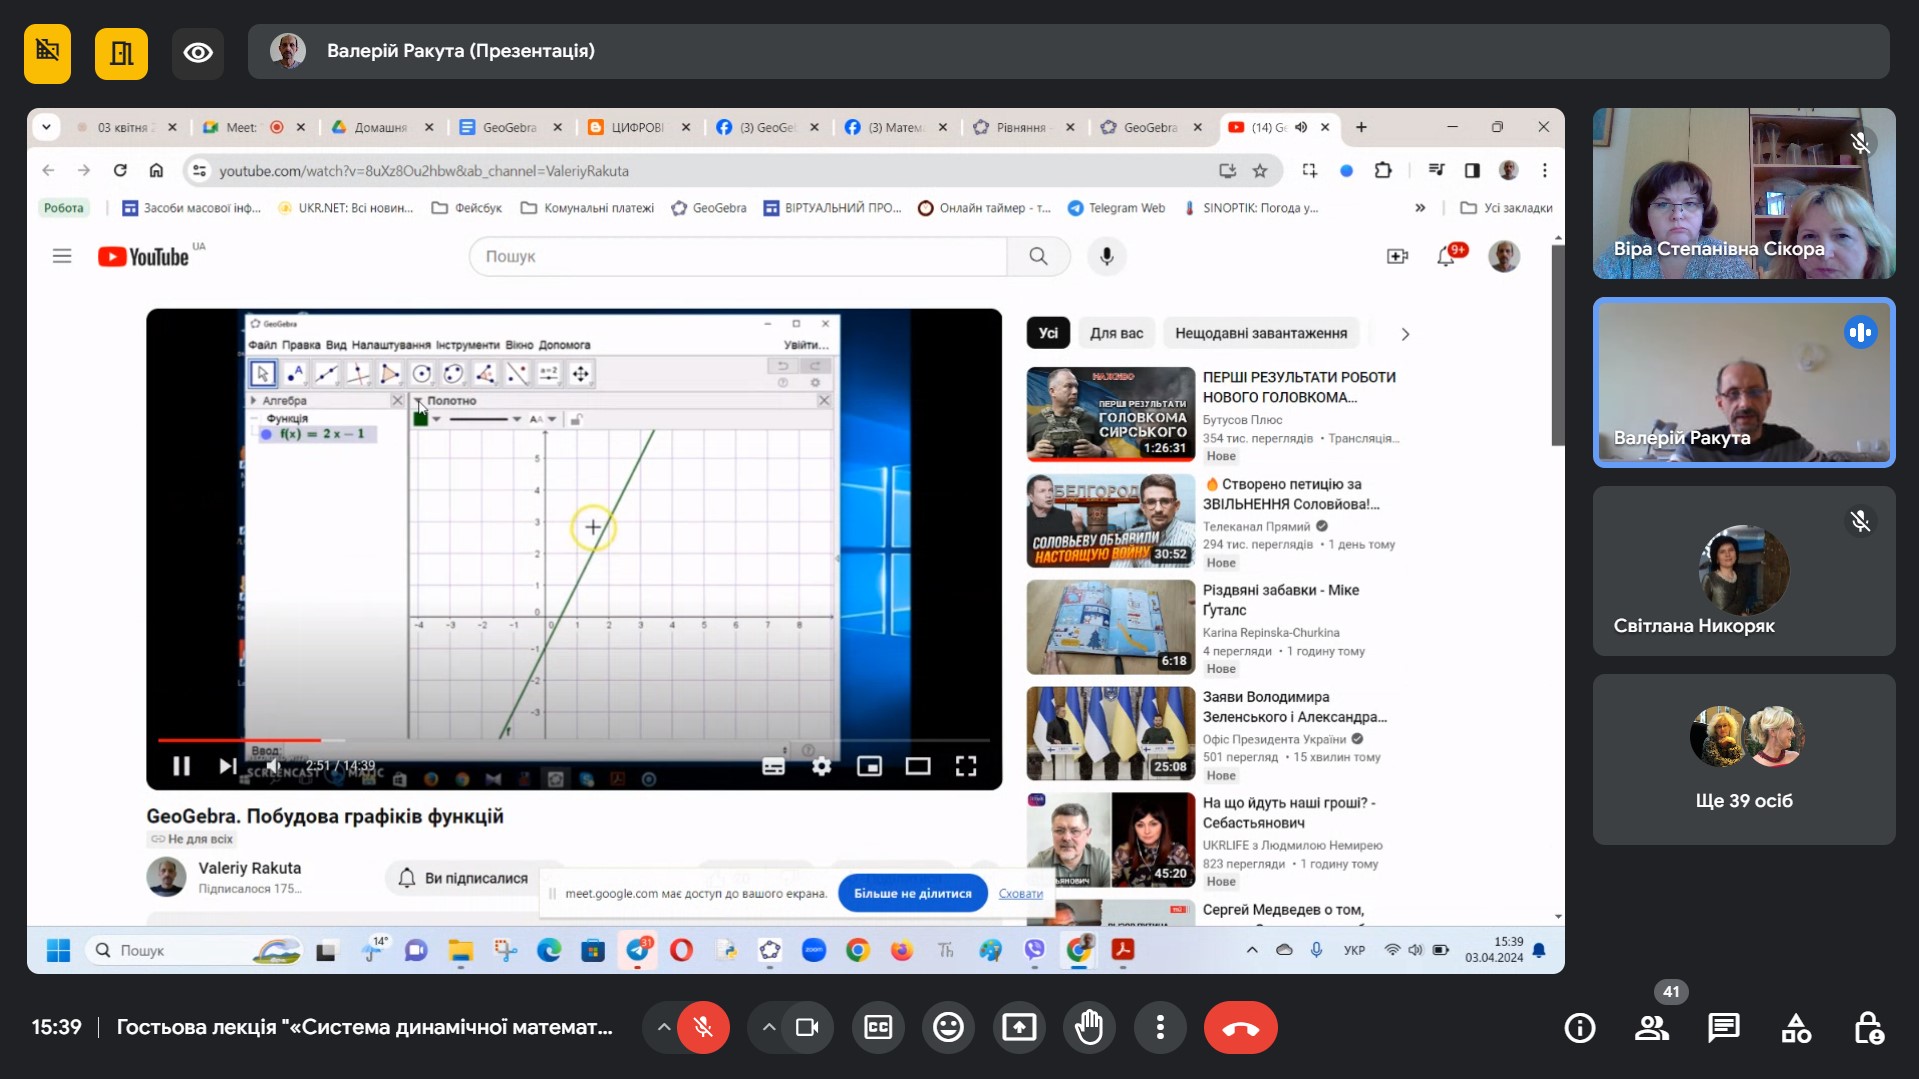Image resolution: width=1919 pixels, height=1079 pixels.
Task: Unmute microphone in Meet toolbar
Action: point(703,1027)
